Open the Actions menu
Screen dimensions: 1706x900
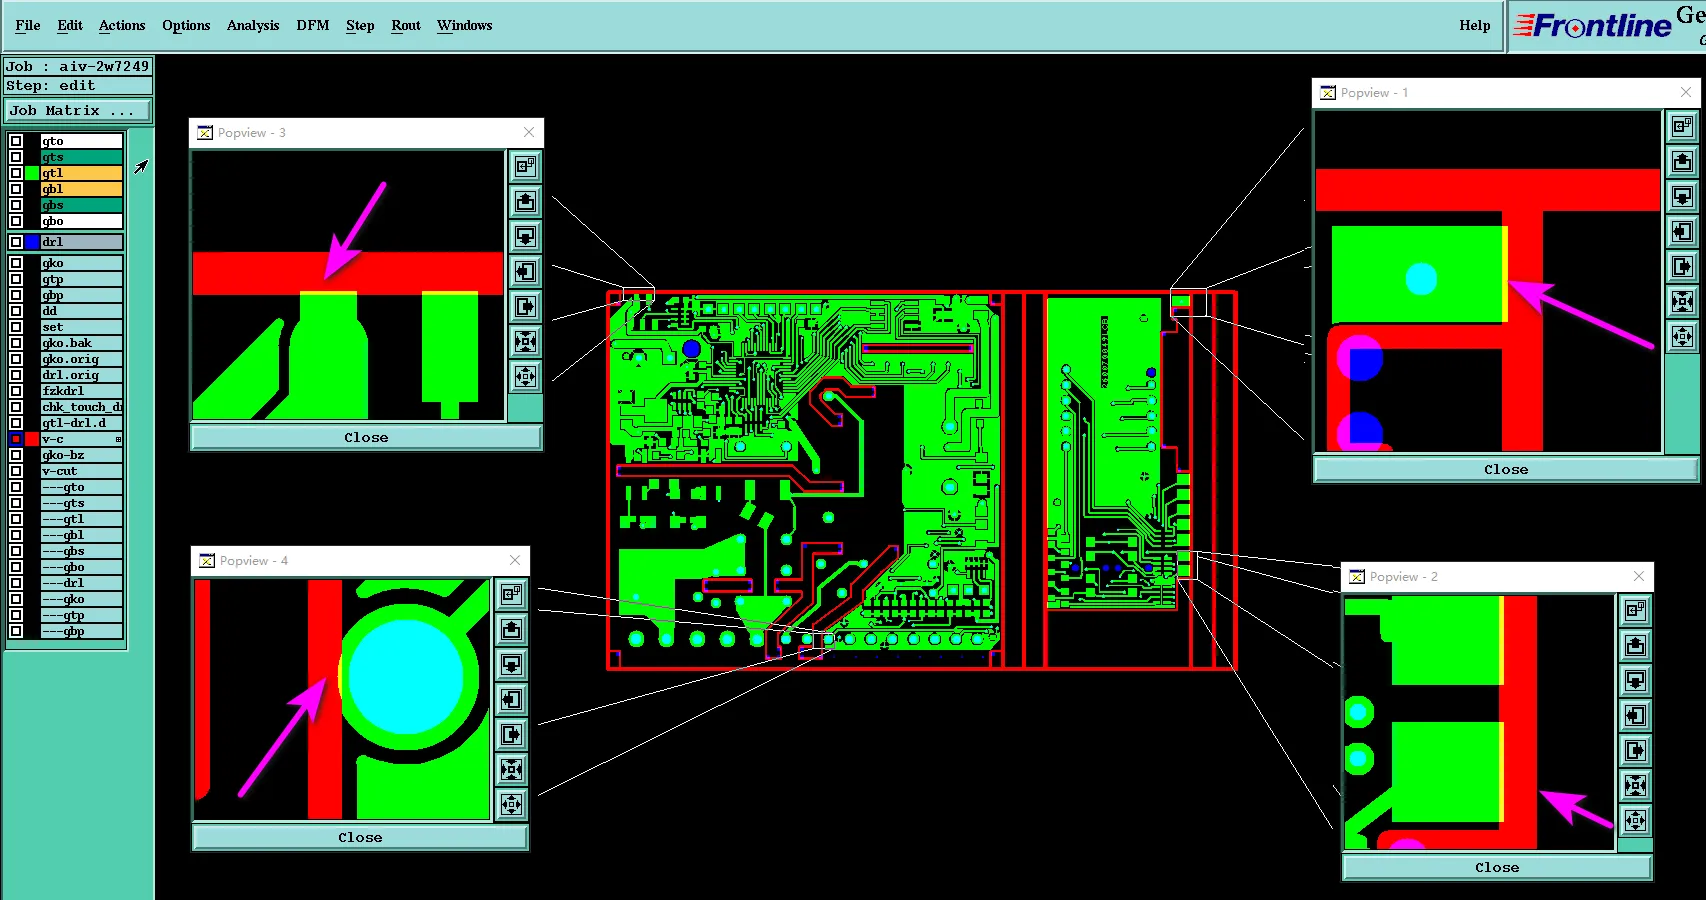pos(122,25)
